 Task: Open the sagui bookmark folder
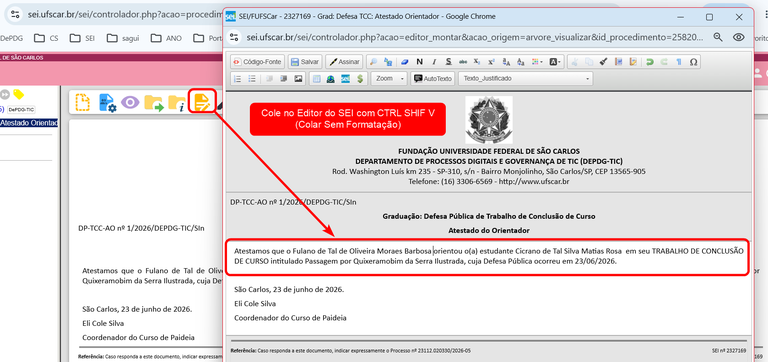pos(124,38)
